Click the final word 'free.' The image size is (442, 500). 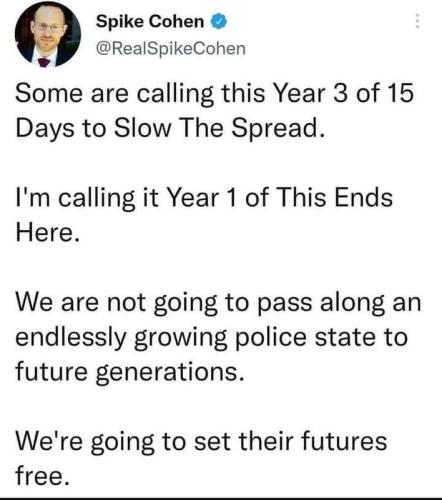coord(43,476)
